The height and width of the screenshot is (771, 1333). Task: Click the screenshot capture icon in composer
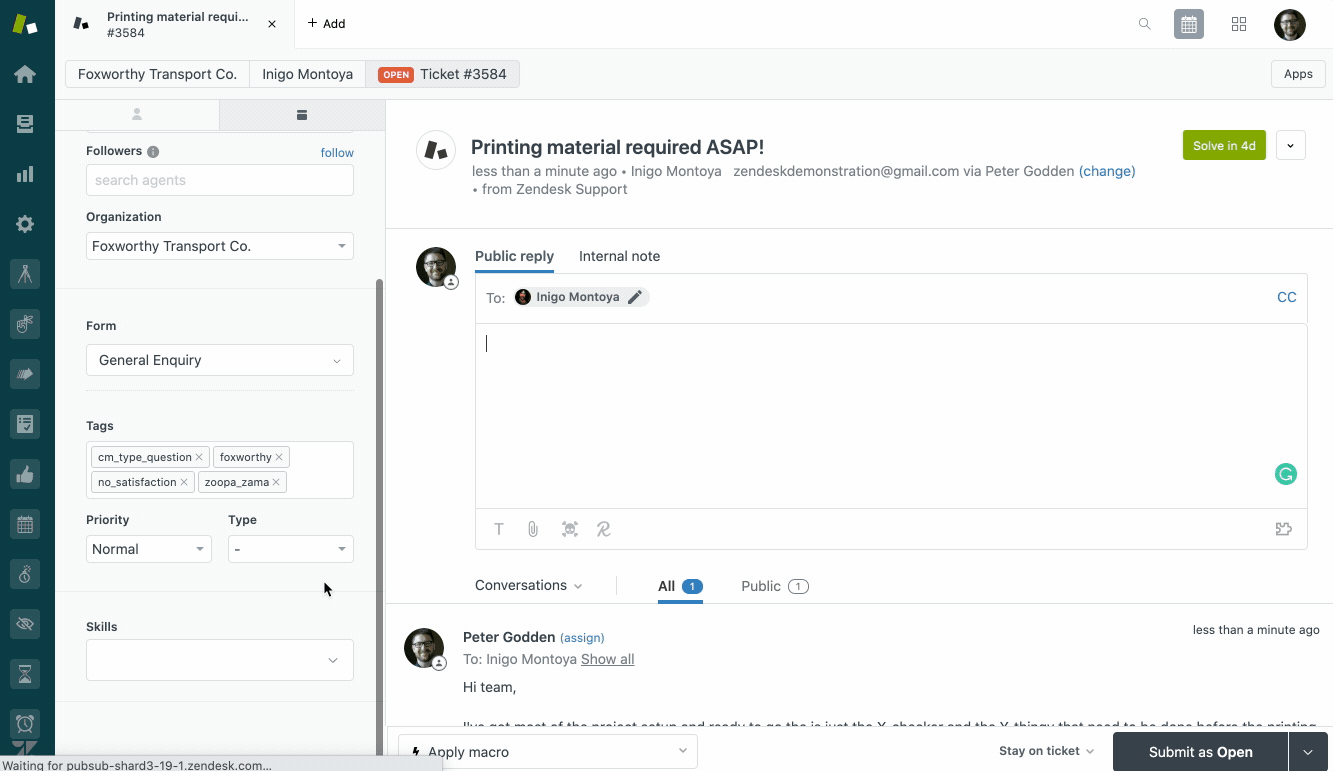tap(570, 529)
